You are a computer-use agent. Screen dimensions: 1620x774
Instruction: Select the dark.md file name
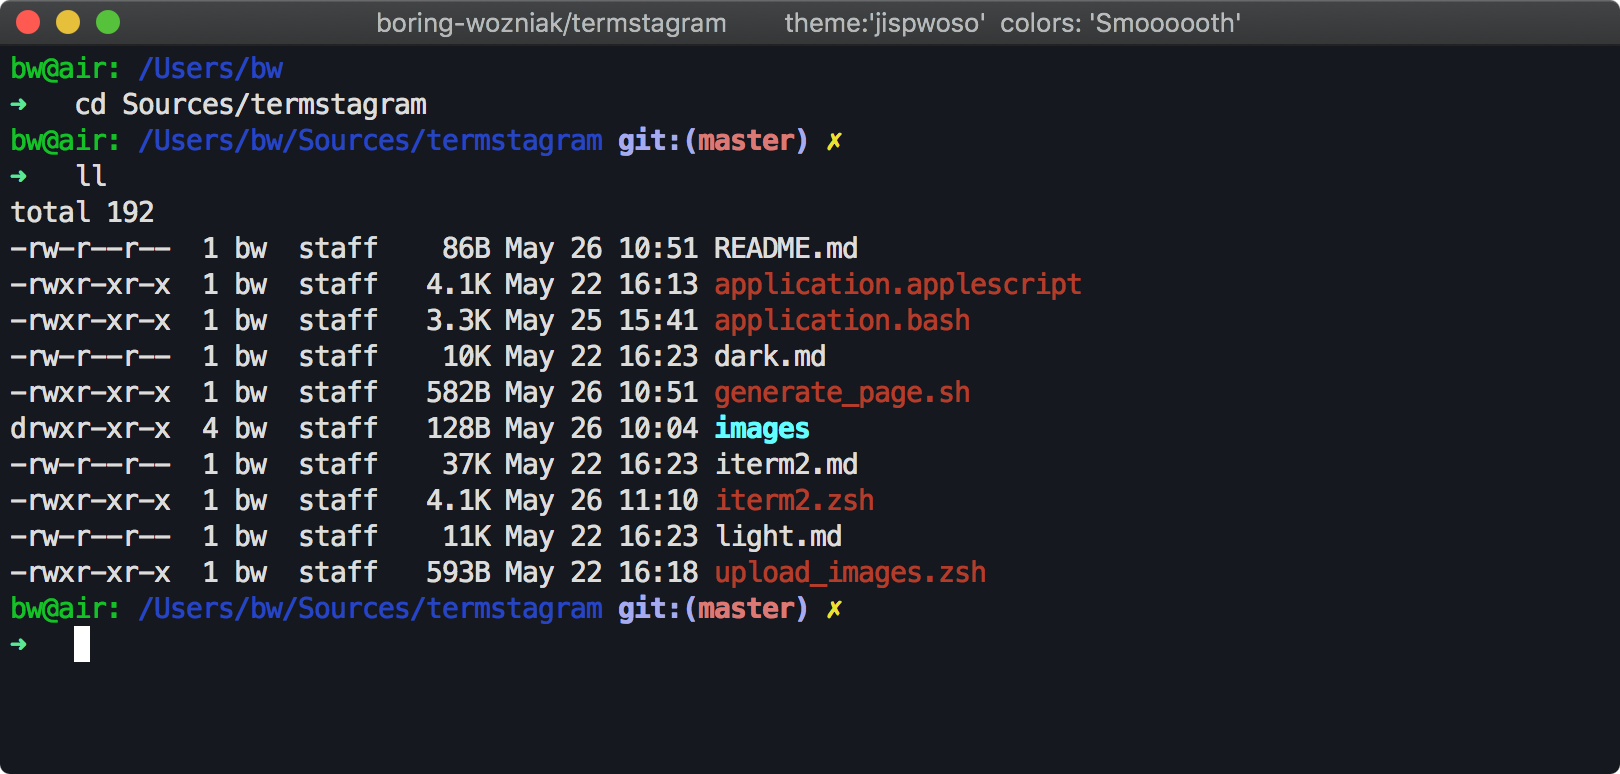click(769, 356)
